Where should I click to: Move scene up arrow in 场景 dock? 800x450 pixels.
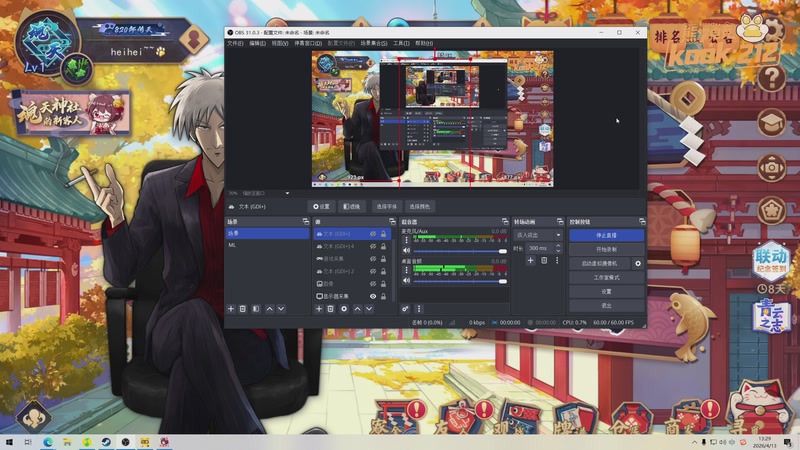click(269, 309)
